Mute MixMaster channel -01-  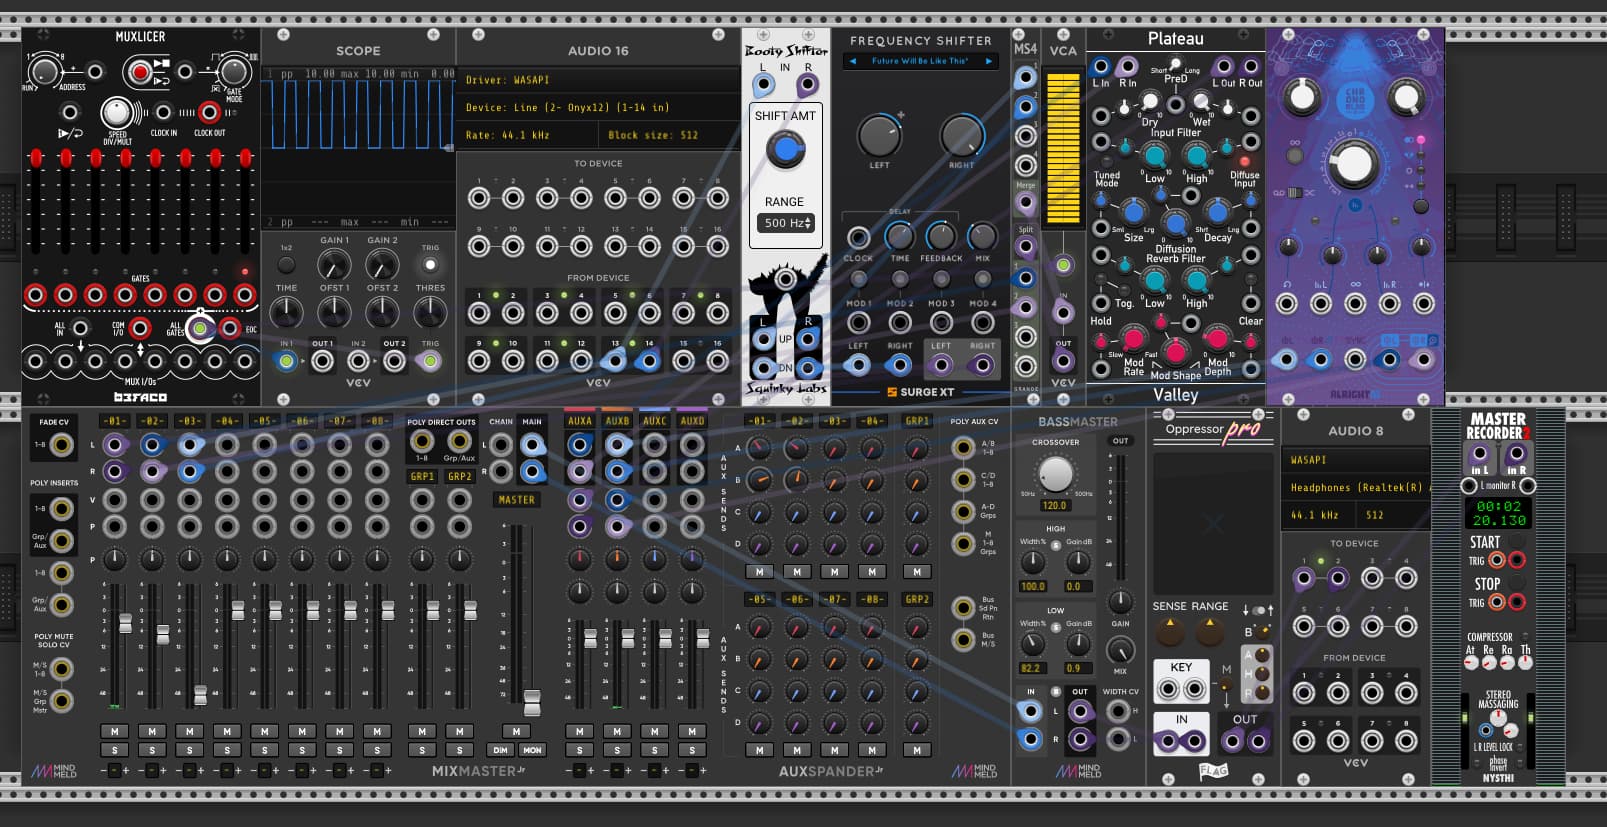(x=114, y=732)
